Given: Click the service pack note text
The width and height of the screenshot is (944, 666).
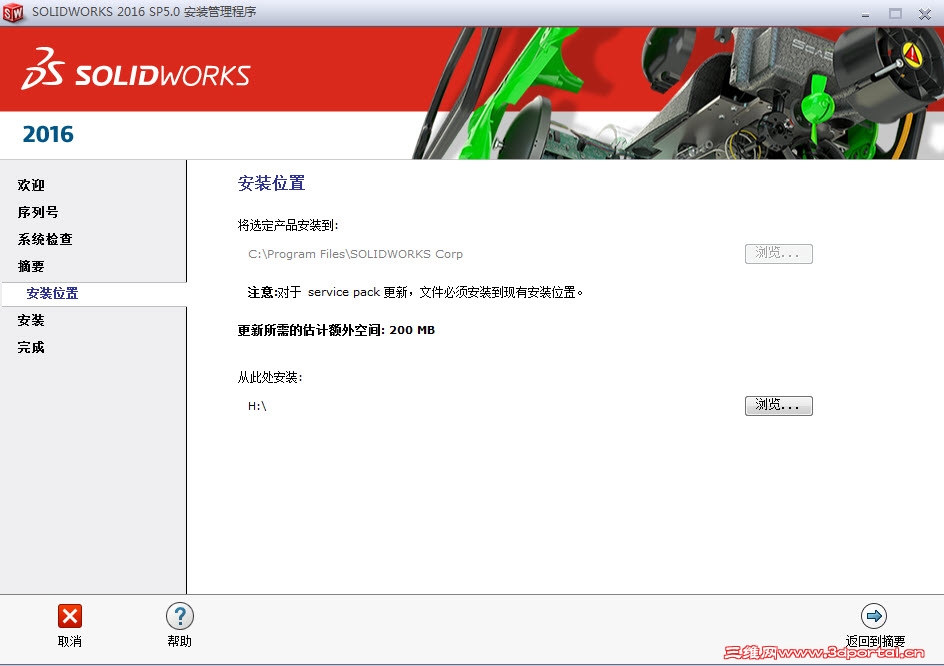Looking at the screenshot, I should [415, 293].
